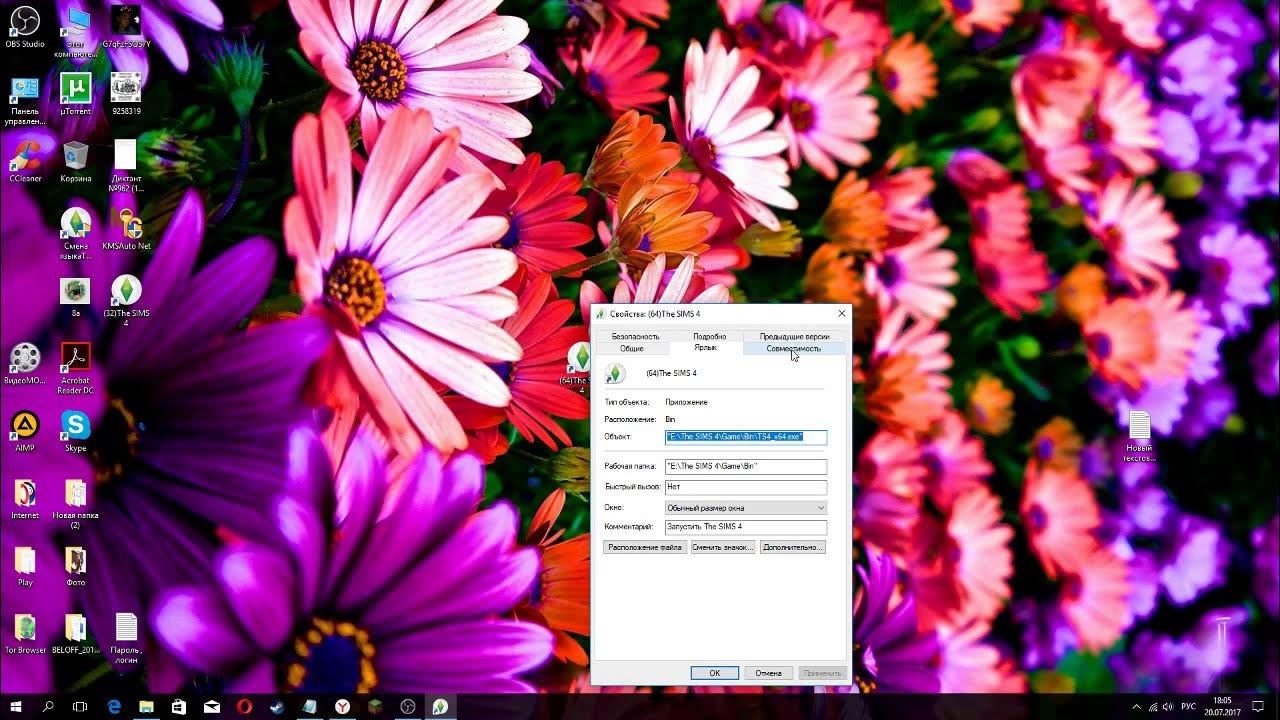This screenshot has height=720, width=1280.
Task: Select the Фото folder icon
Action: coord(76,565)
